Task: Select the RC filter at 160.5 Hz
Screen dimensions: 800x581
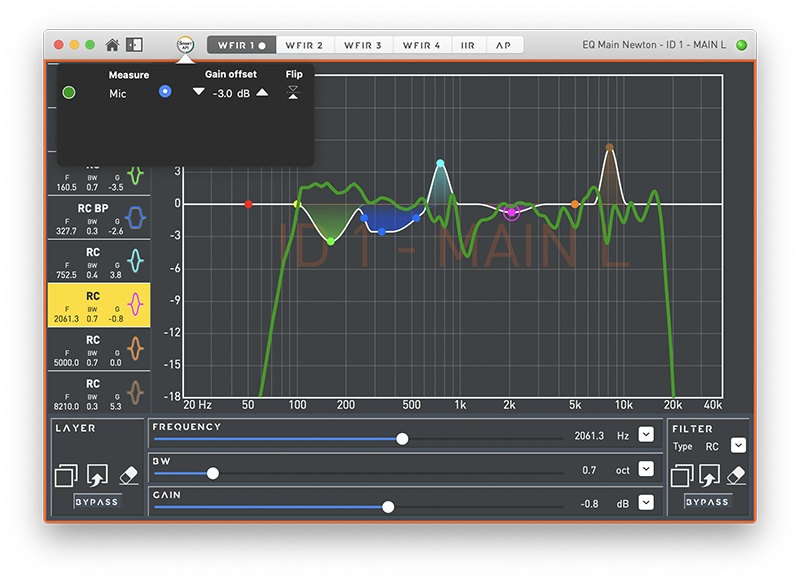Action: (x=99, y=180)
